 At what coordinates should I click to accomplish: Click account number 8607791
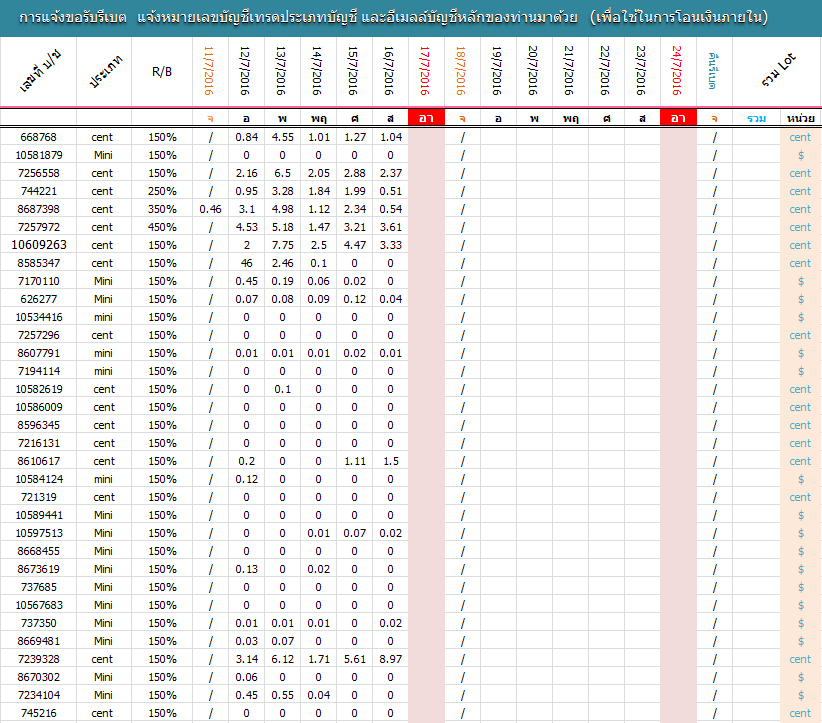coord(38,353)
